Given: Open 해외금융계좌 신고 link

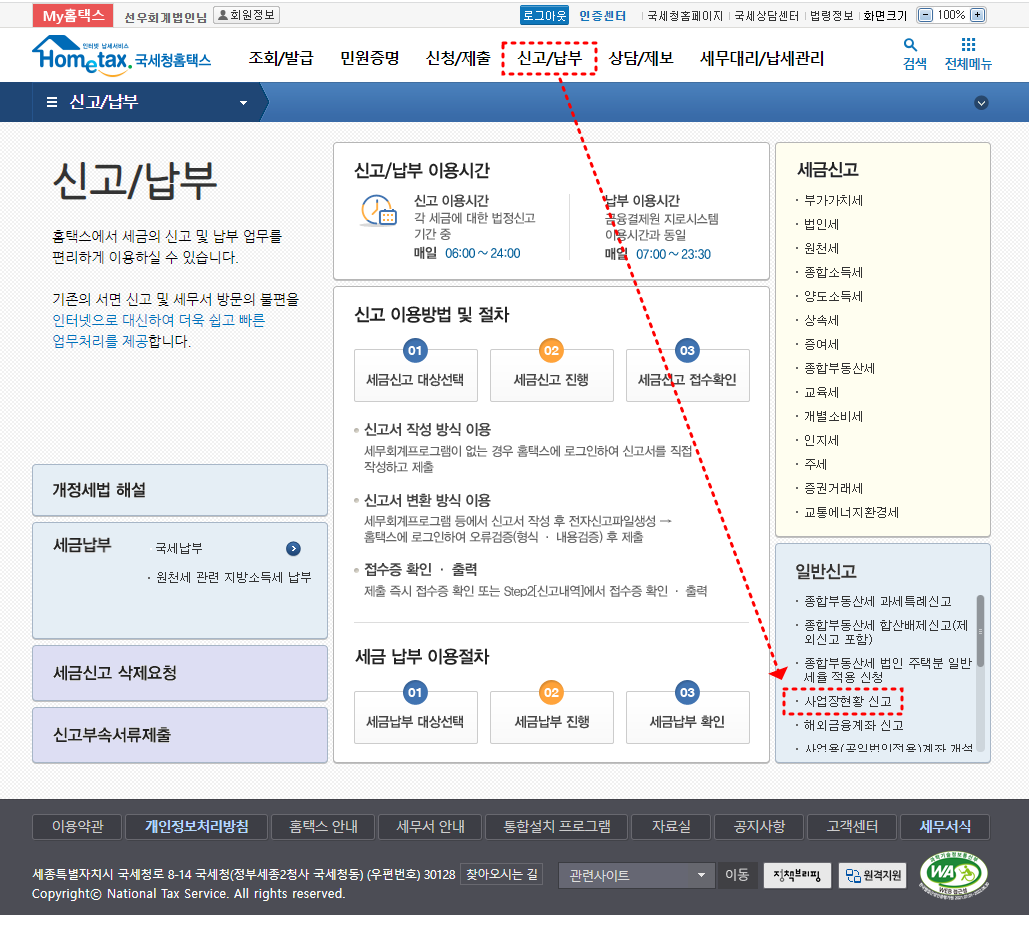Looking at the screenshot, I should coord(854,725).
